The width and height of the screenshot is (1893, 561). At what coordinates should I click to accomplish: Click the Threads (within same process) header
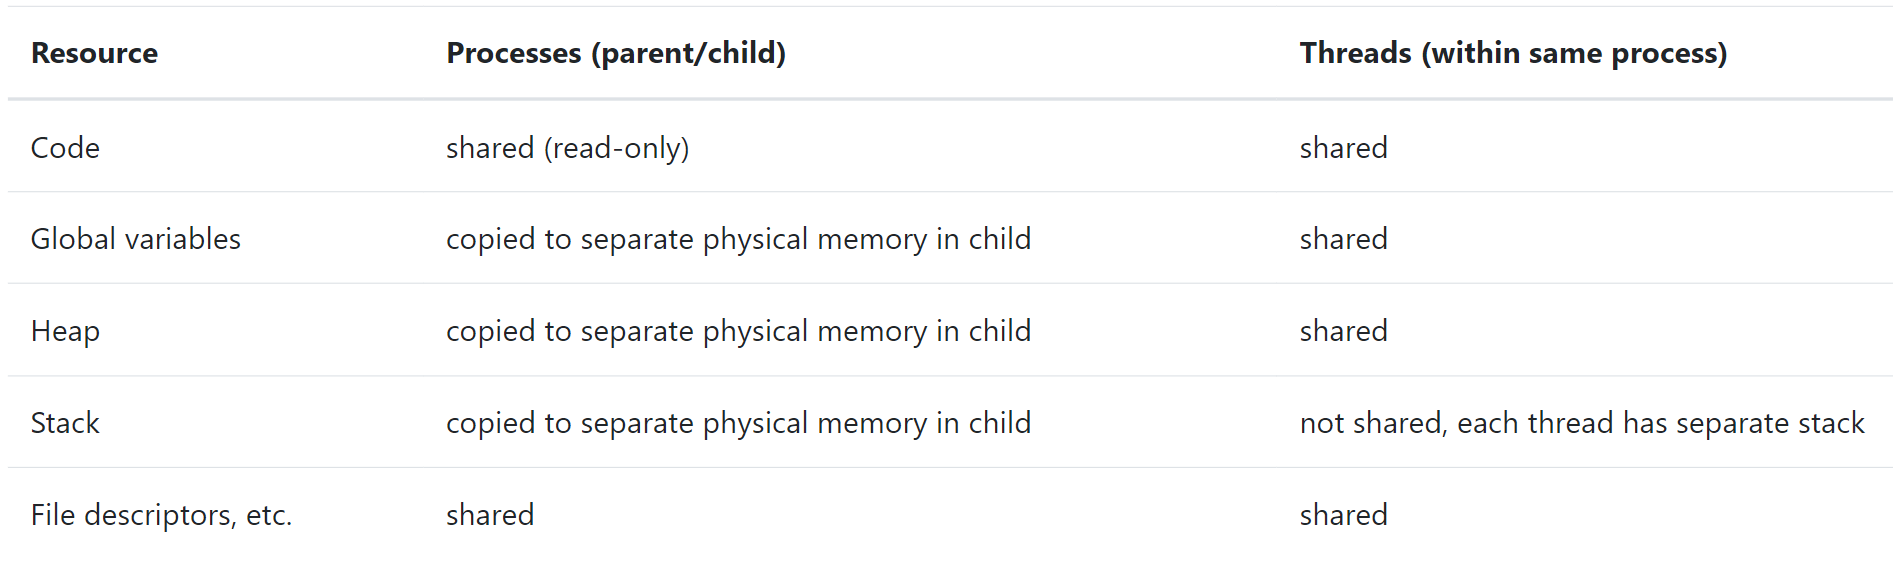coord(1513,53)
